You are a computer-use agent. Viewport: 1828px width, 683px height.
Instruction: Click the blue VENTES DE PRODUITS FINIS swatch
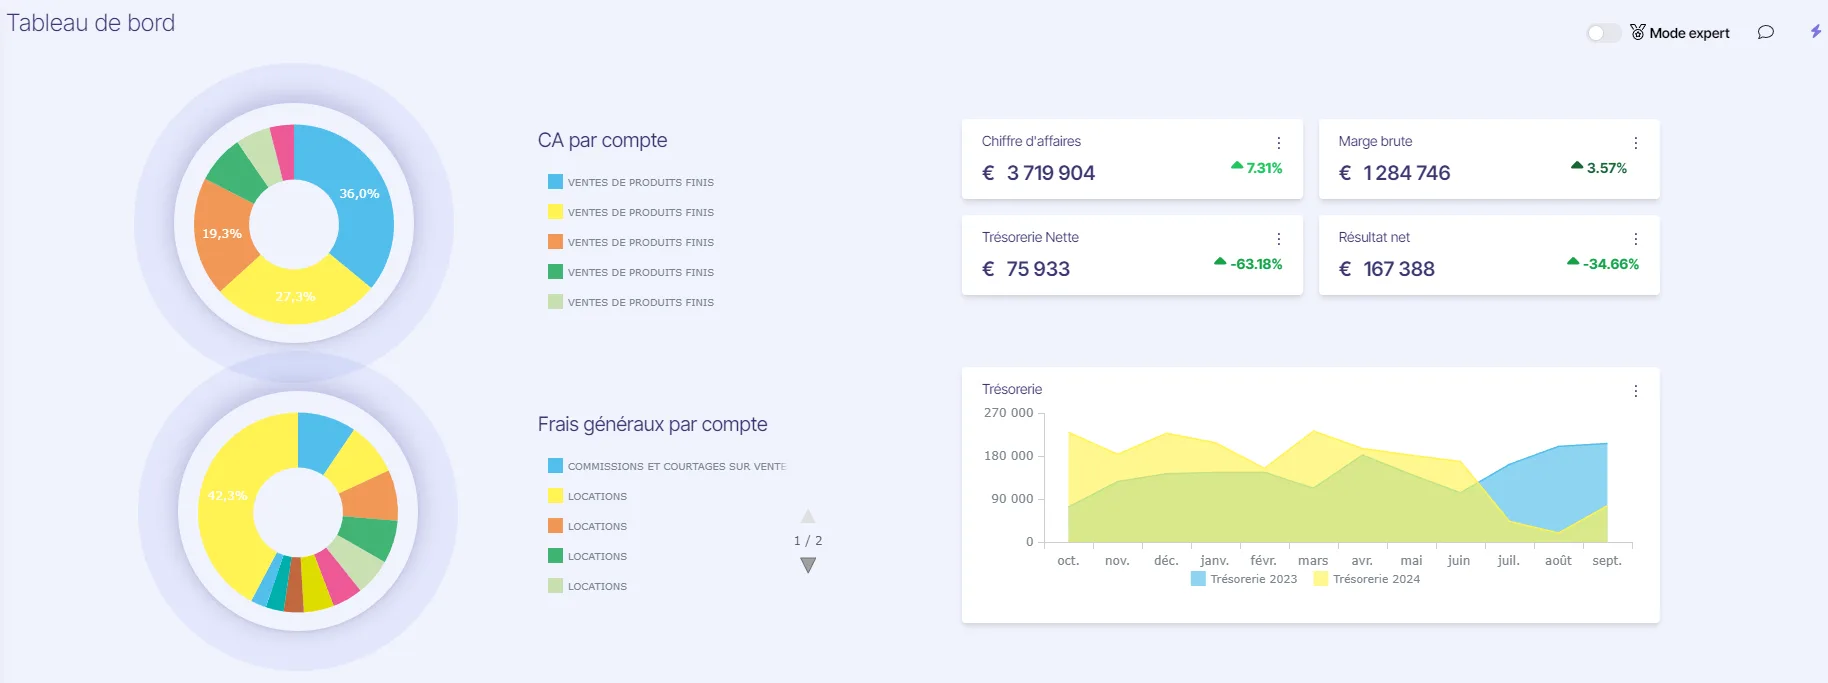tap(555, 182)
